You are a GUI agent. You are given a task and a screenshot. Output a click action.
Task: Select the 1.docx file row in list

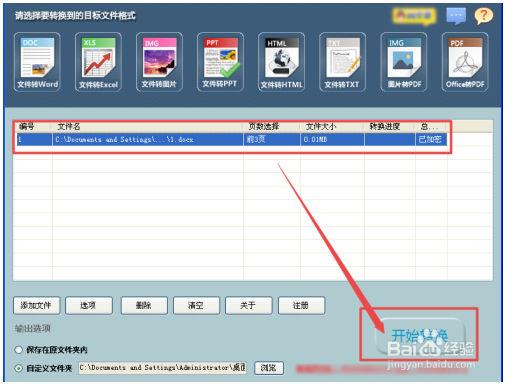pyautogui.click(x=232, y=139)
